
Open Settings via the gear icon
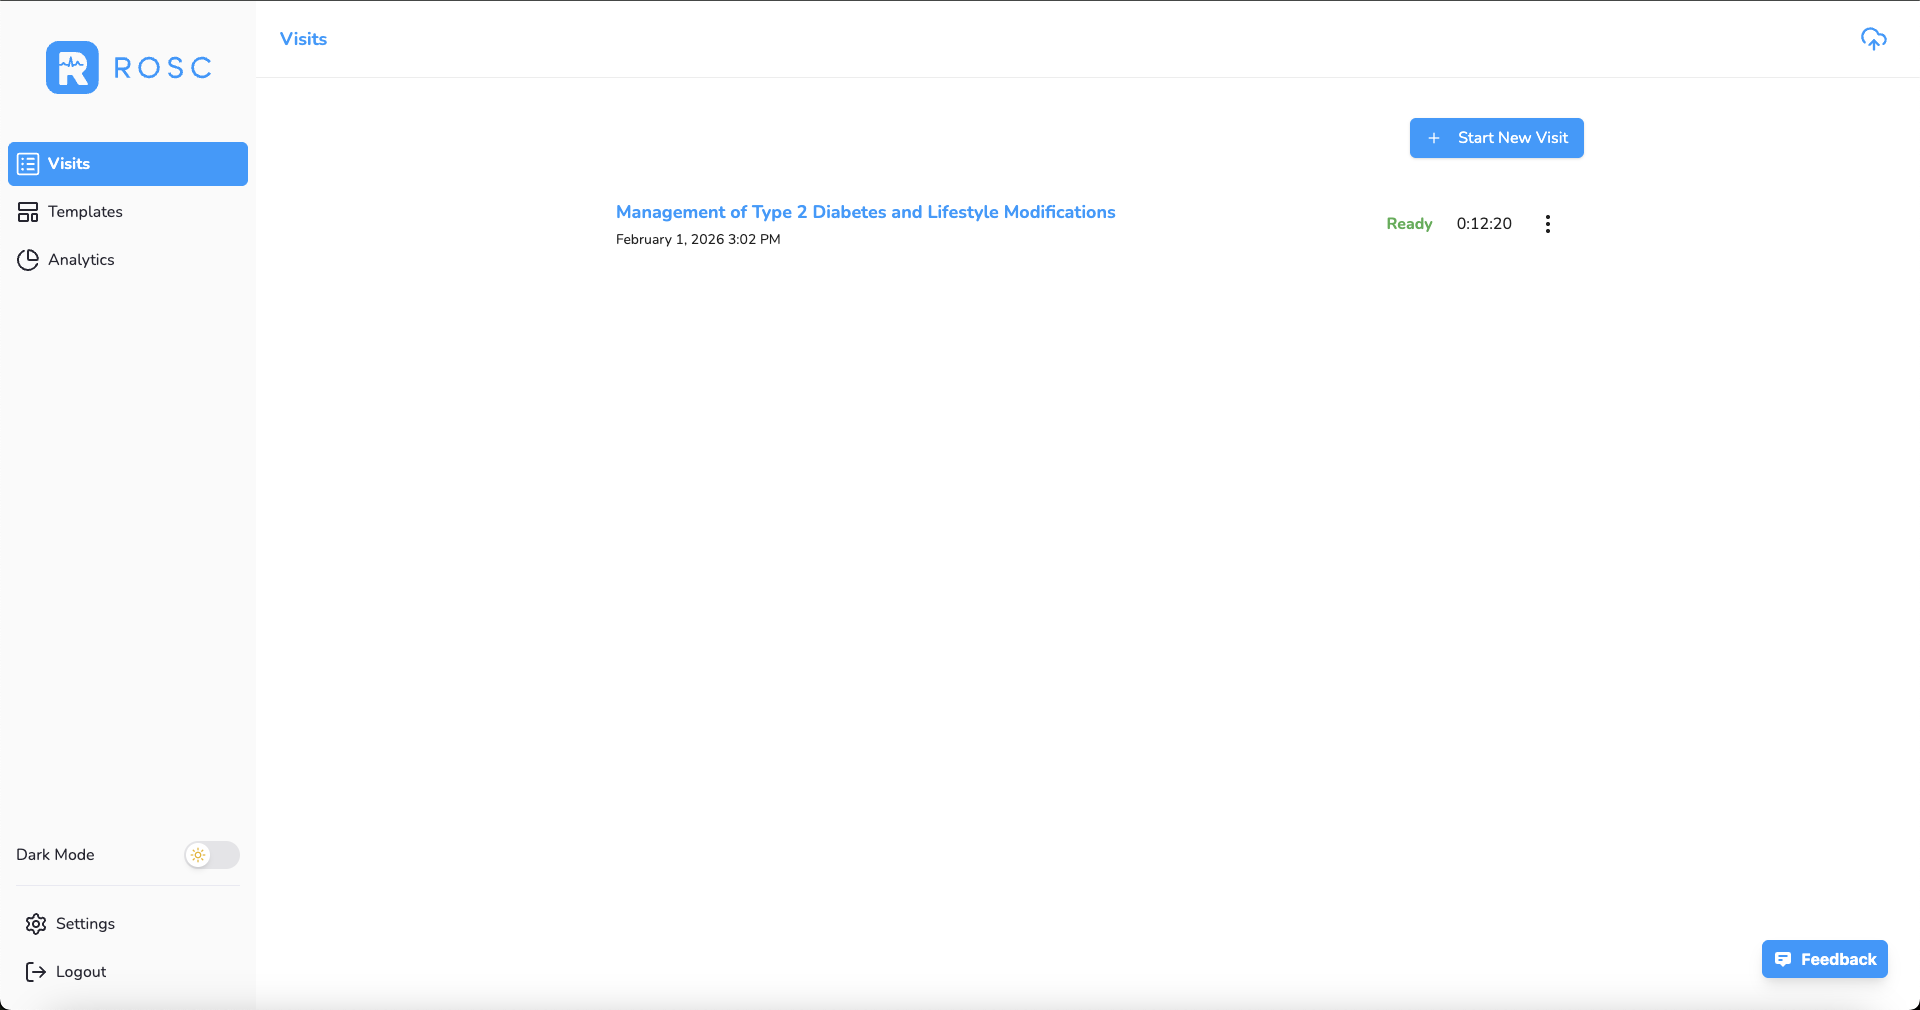(35, 924)
